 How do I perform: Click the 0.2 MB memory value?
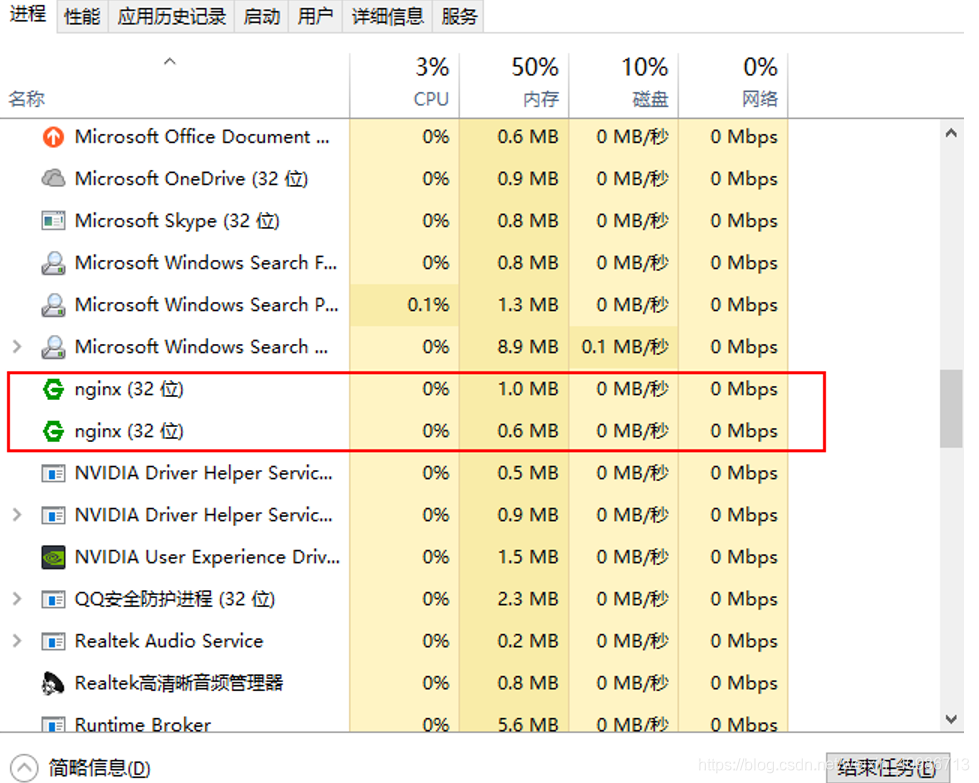[528, 641]
